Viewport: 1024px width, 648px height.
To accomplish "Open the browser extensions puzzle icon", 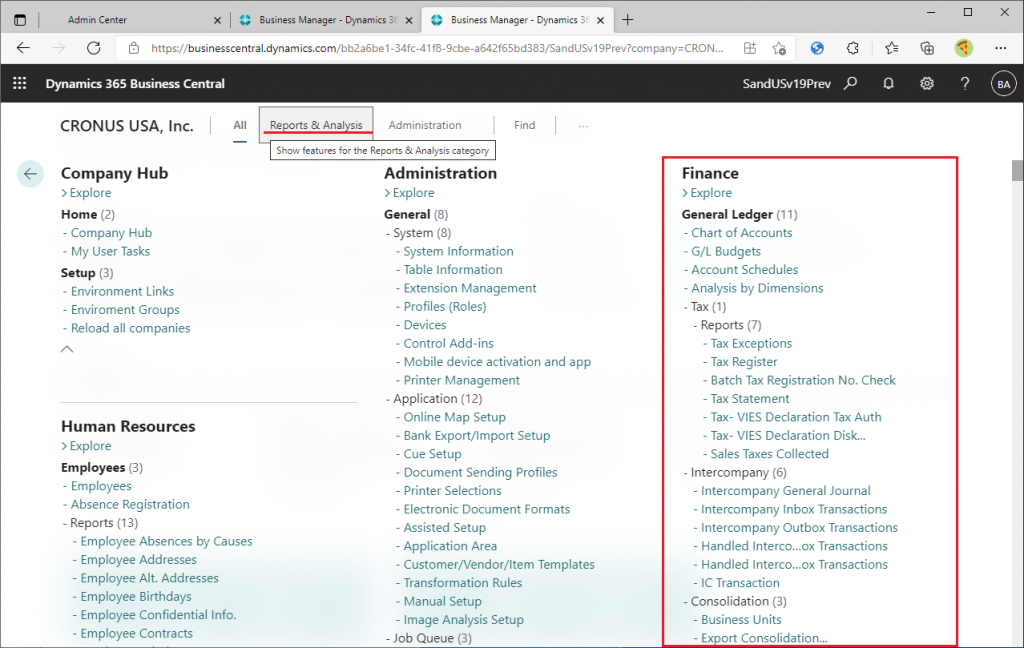I will pos(852,48).
